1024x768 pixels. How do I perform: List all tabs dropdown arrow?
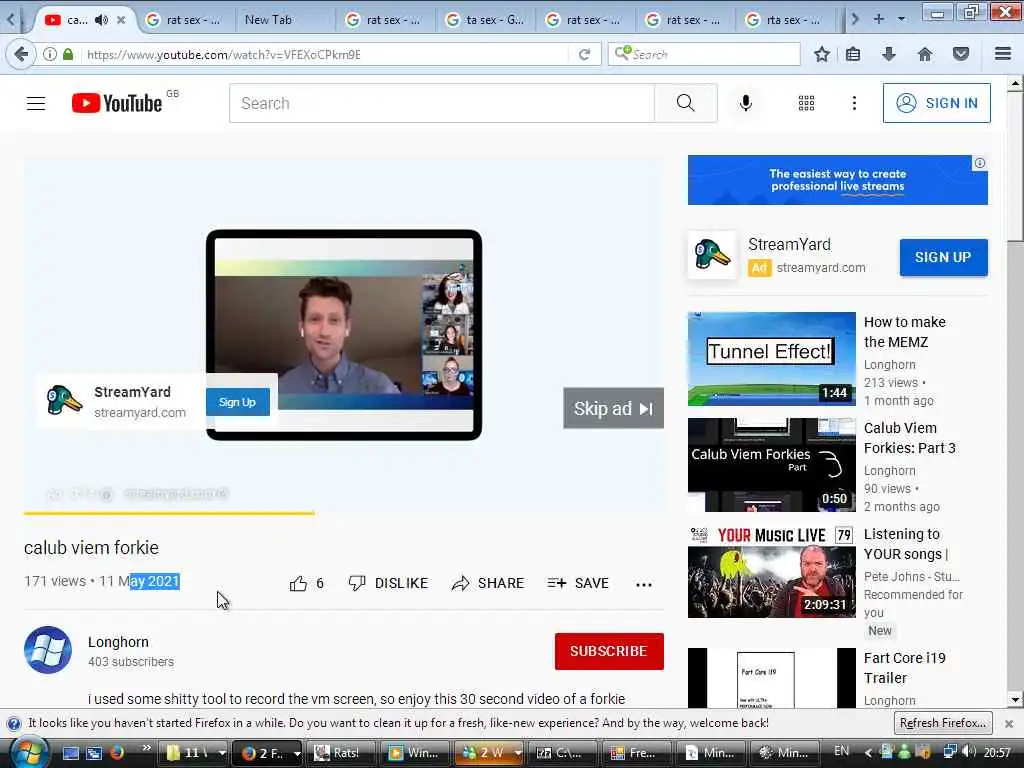coord(902,19)
